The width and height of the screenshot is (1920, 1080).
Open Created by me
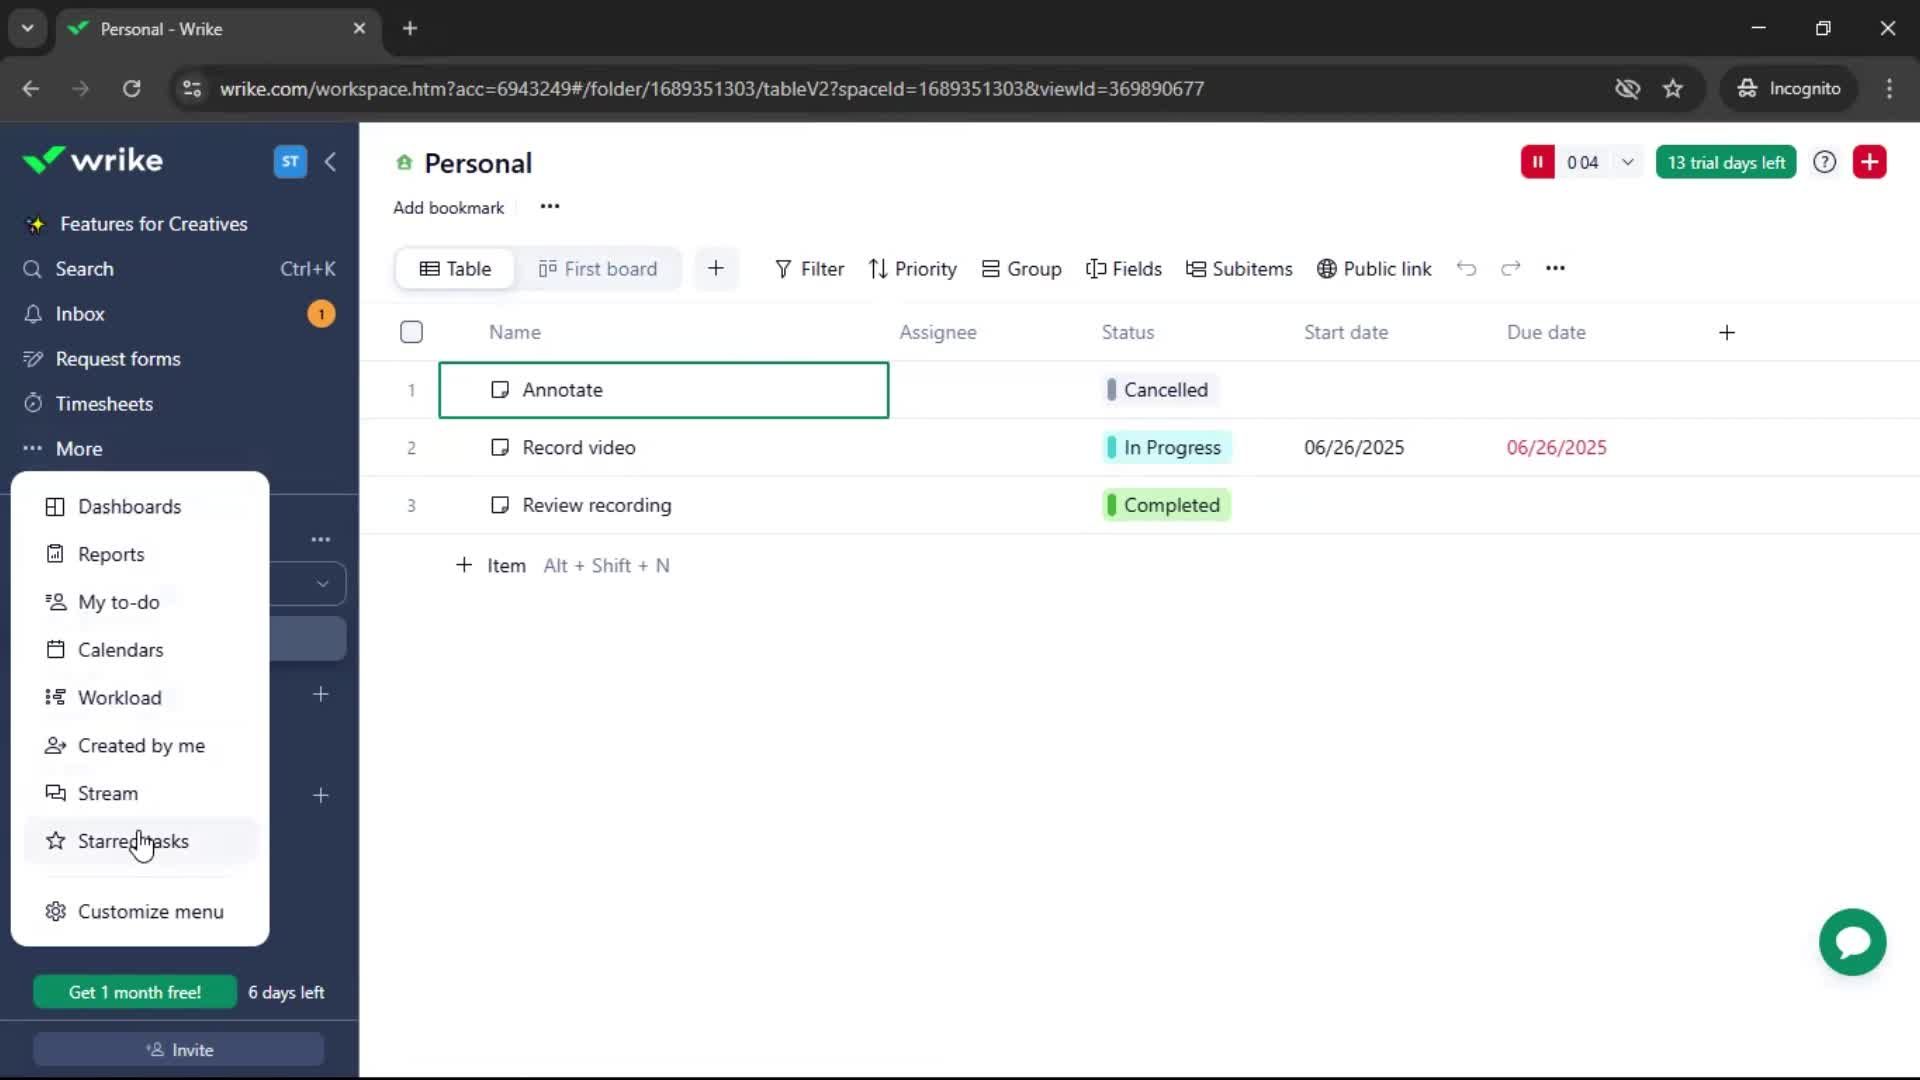click(141, 746)
